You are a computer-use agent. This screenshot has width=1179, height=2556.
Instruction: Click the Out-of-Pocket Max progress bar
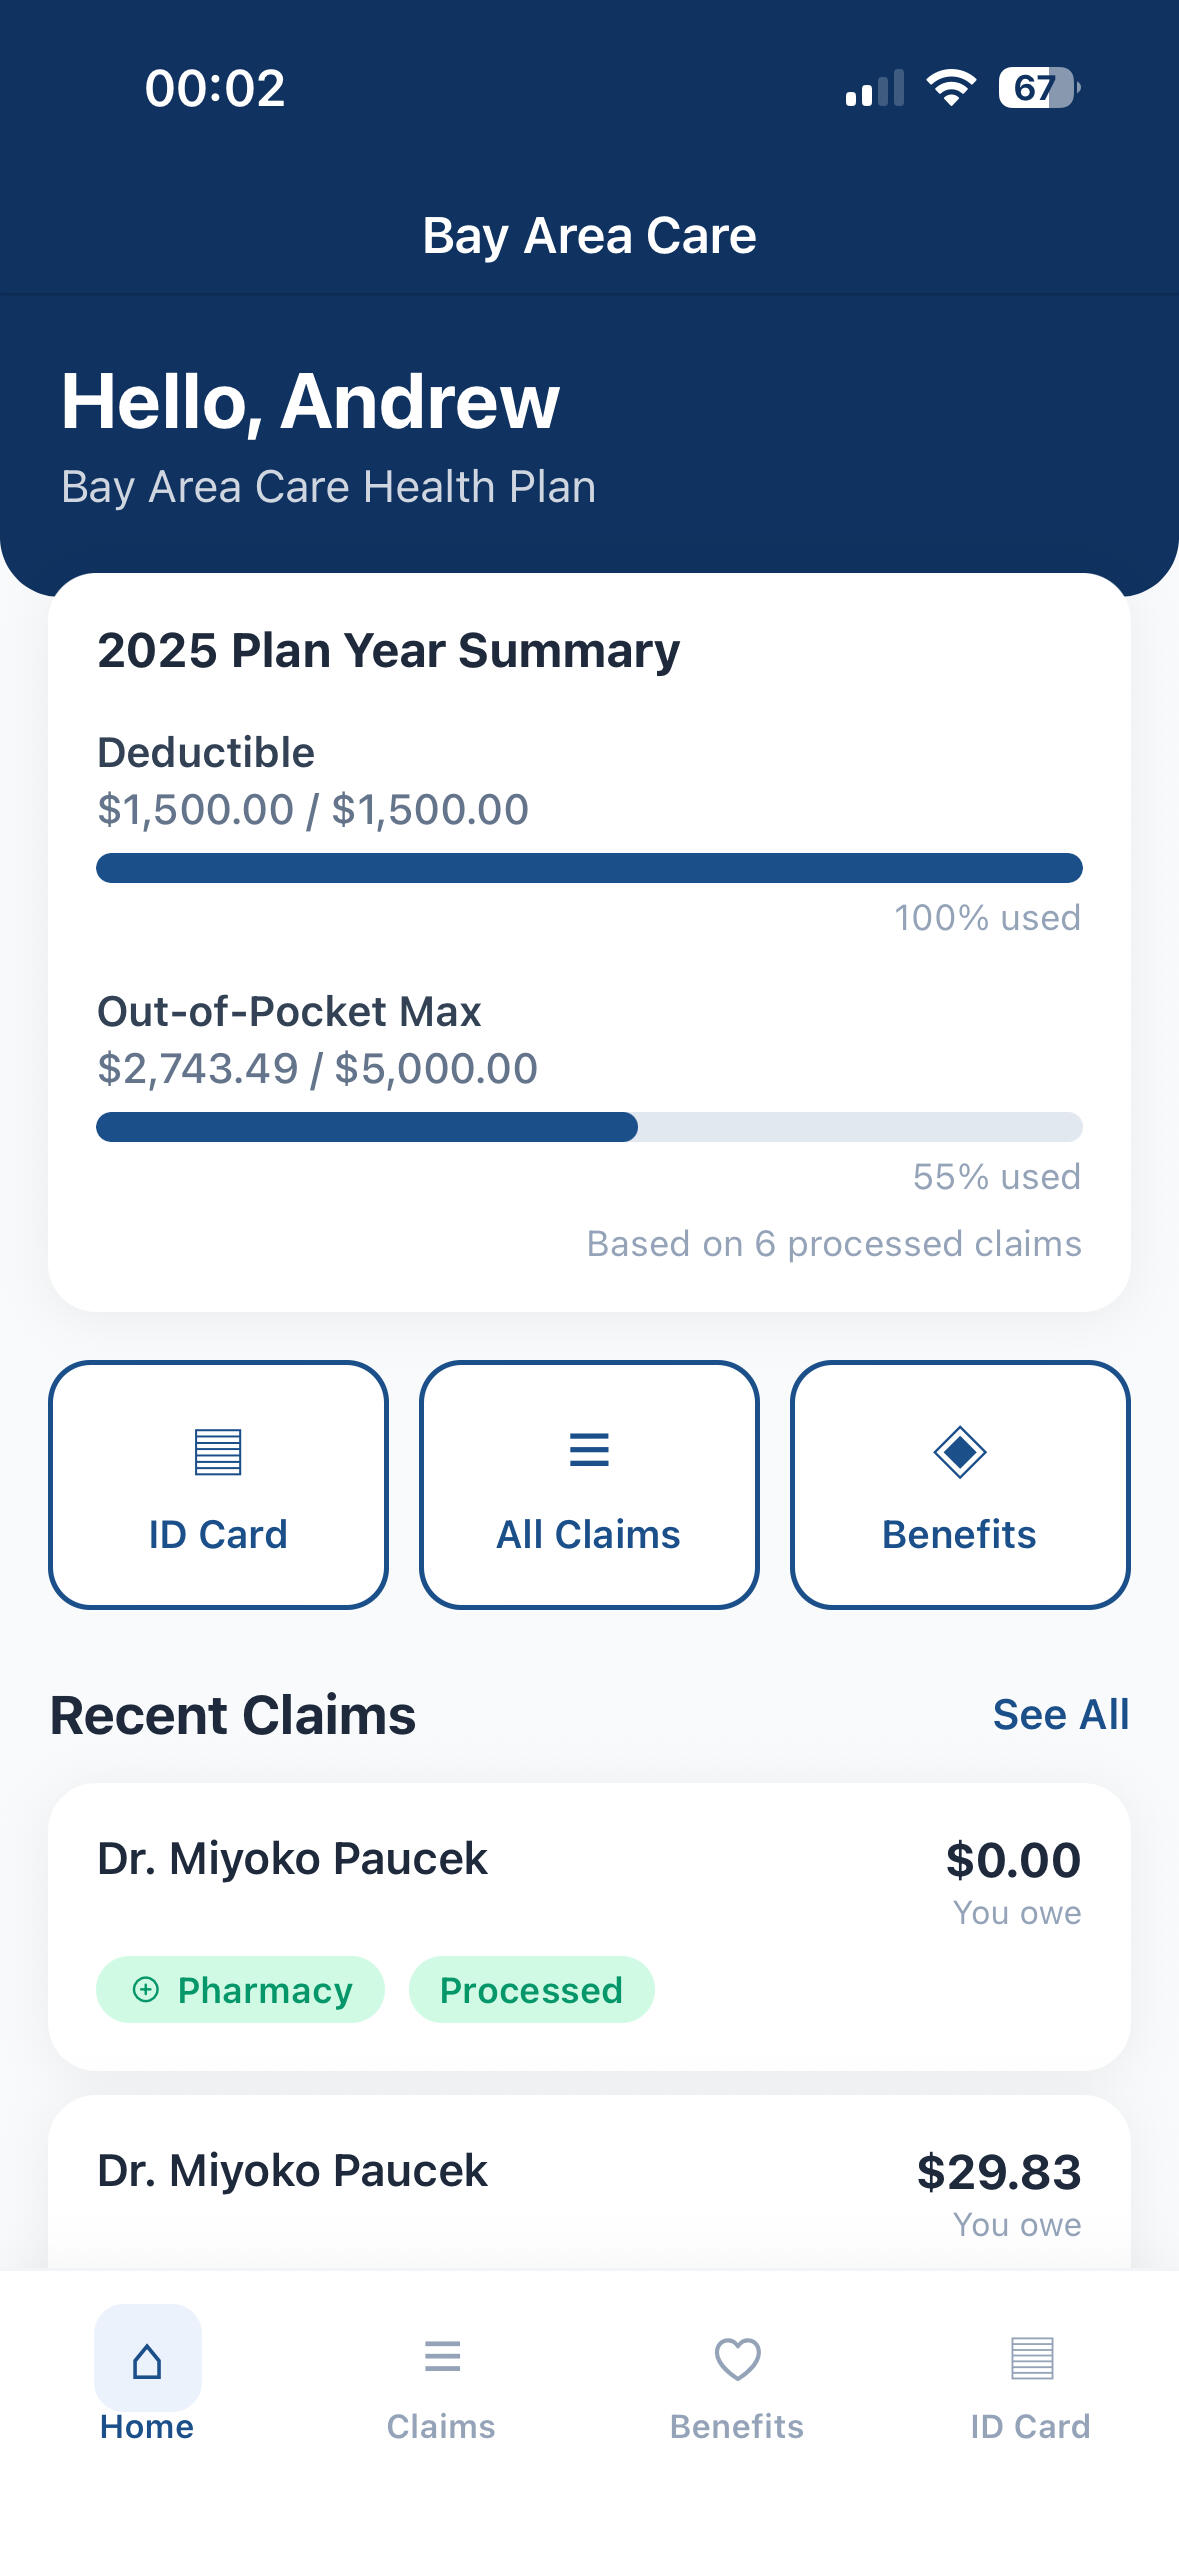(589, 1127)
